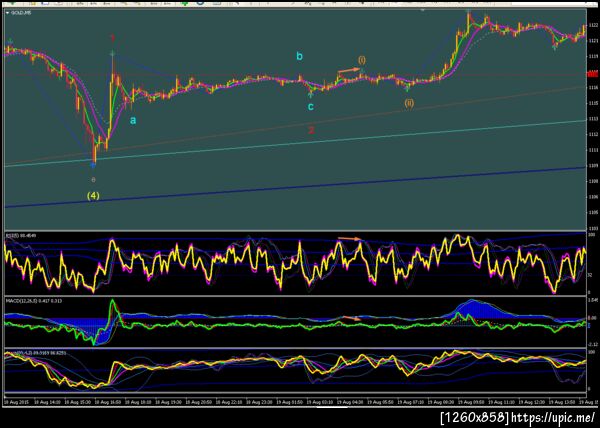This screenshot has width=600, height=428.
Task: Select the thick dark blue trendline
Action: (x=295, y=187)
